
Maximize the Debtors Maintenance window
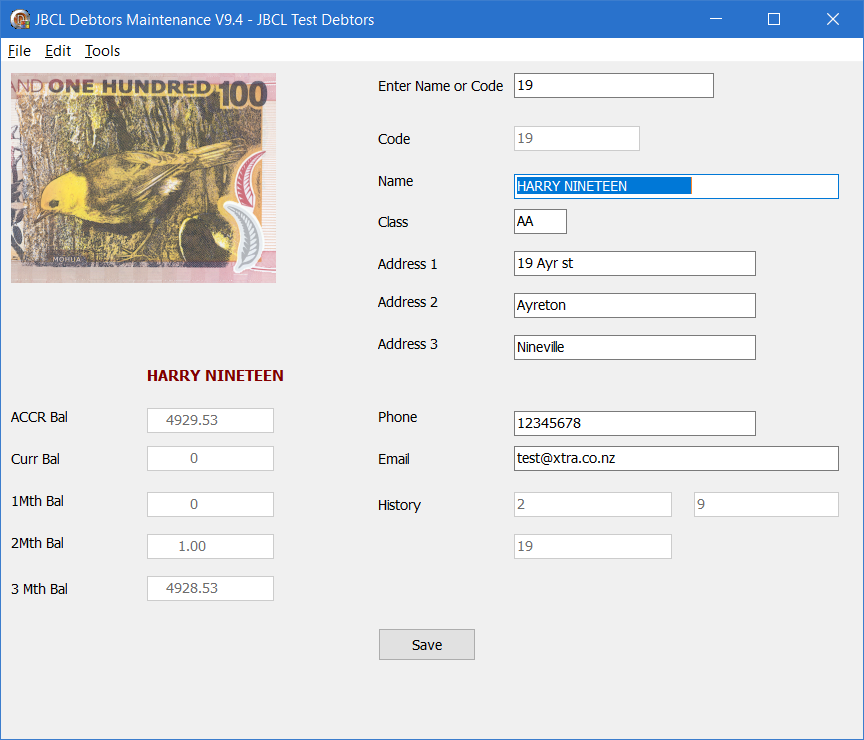coord(774,19)
